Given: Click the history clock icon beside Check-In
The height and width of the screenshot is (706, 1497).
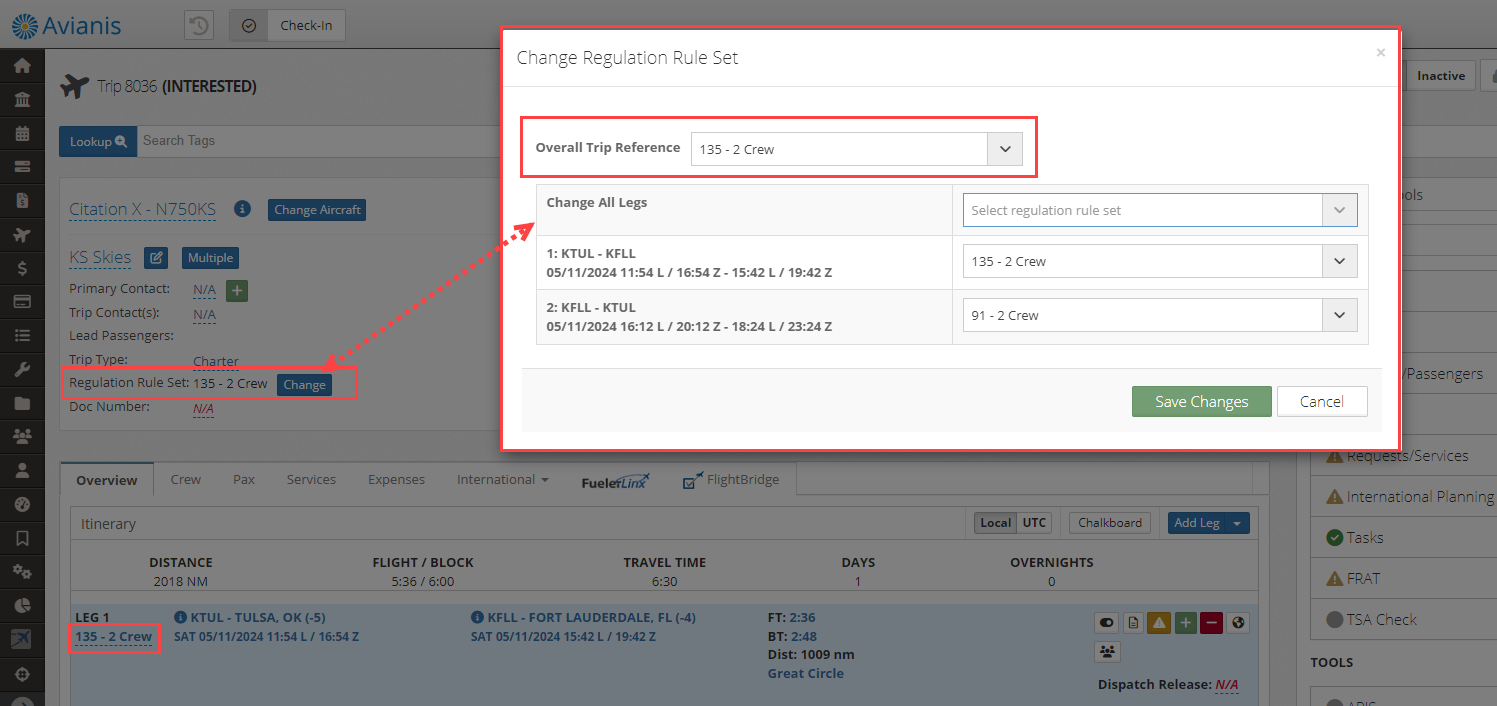Looking at the screenshot, I should point(199,26).
